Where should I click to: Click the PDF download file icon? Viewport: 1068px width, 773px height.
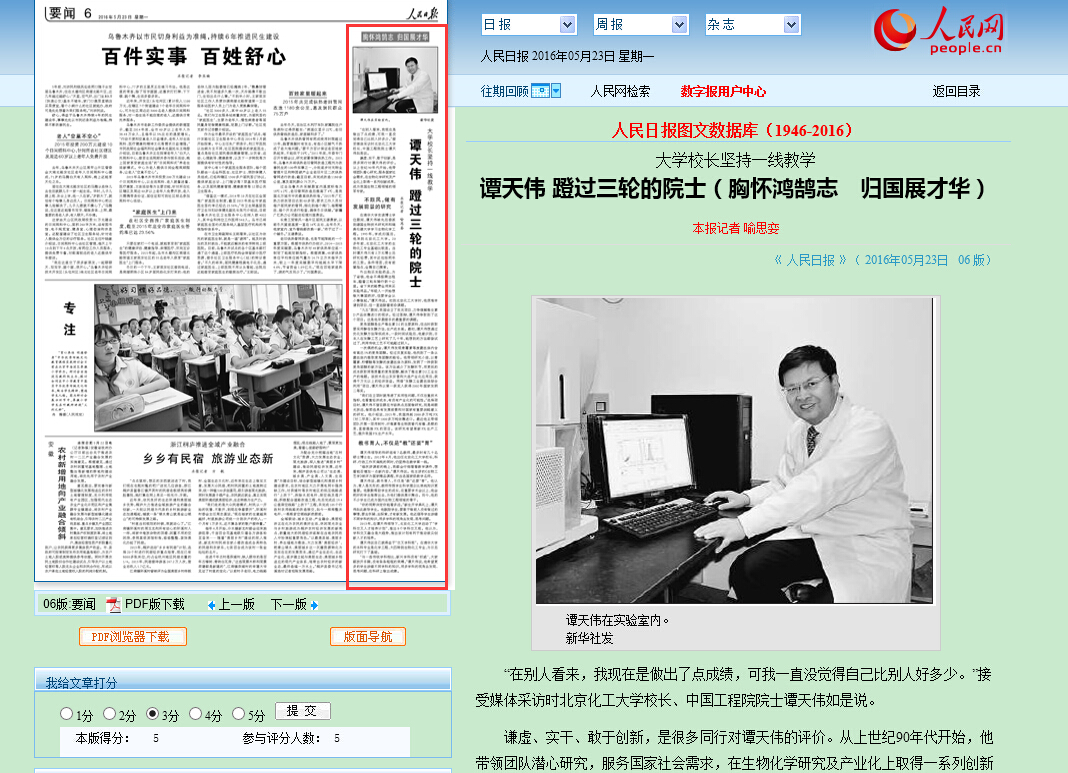[113, 604]
